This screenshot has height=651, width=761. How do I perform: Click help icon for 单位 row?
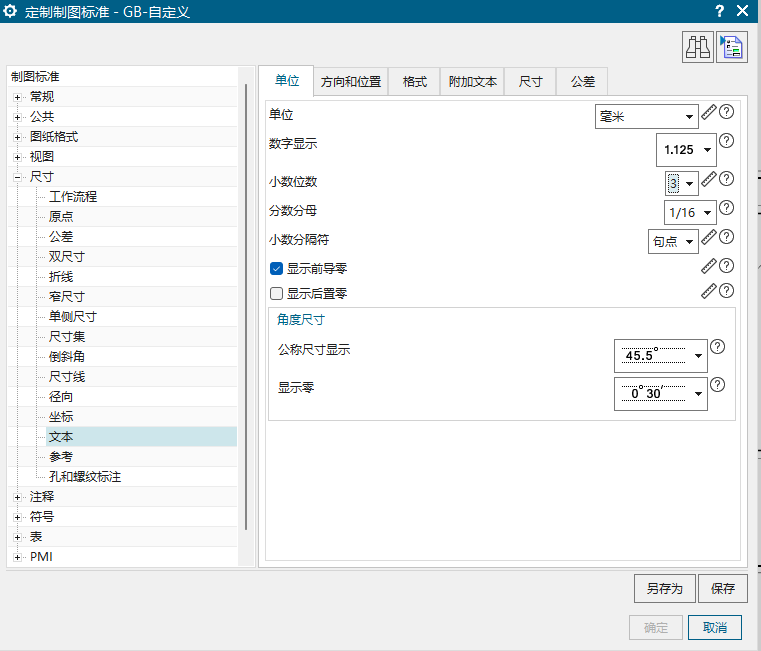[x=726, y=112]
